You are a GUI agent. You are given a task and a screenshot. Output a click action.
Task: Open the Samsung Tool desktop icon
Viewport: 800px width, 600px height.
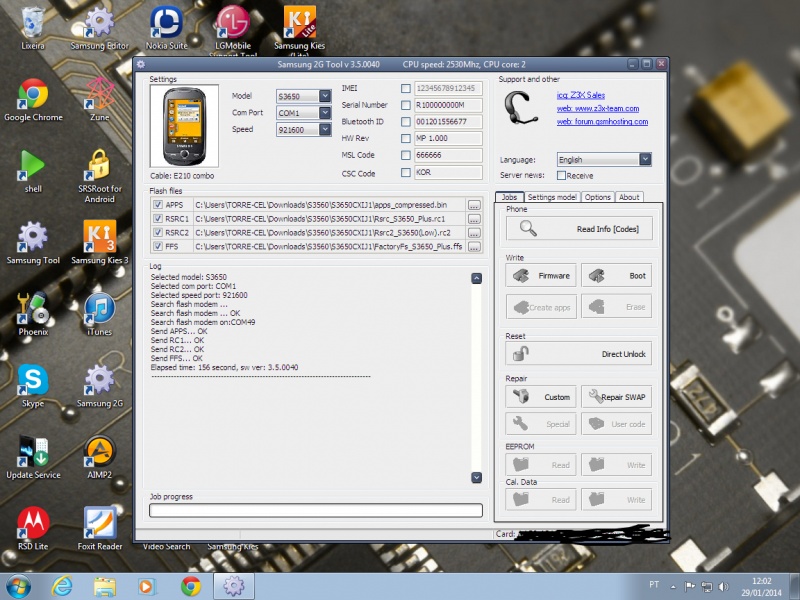pyautogui.click(x=33, y=243)
